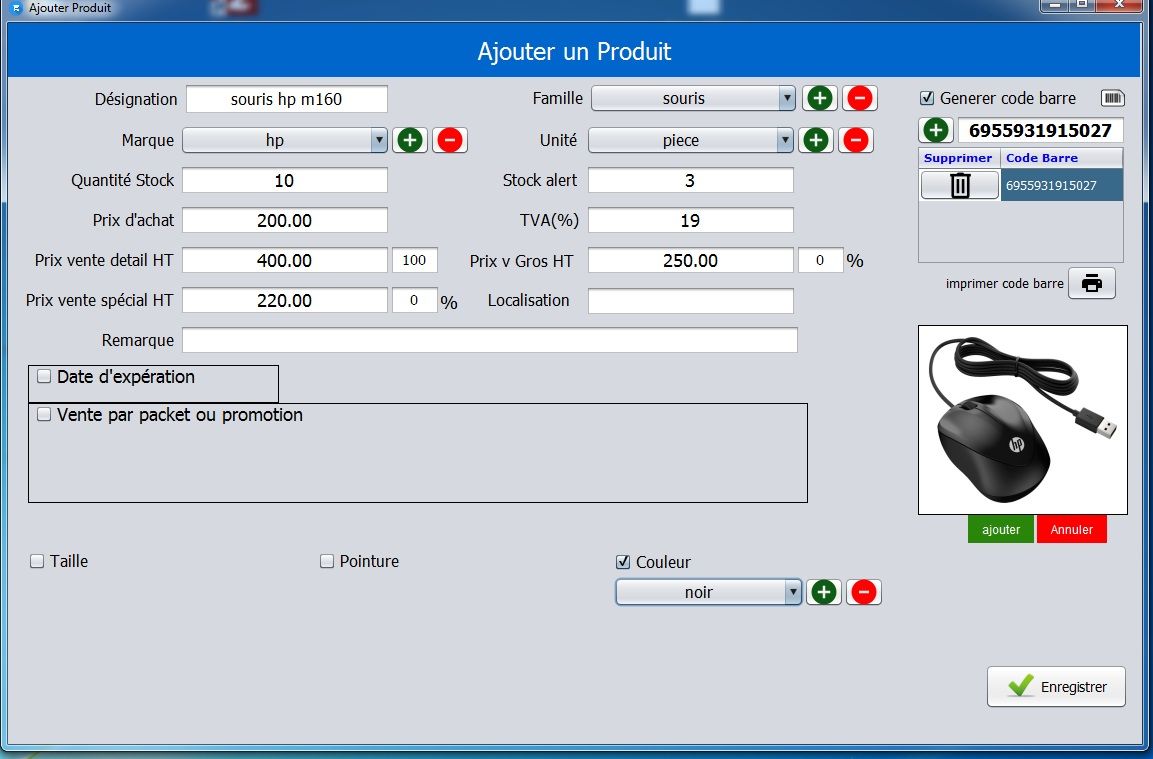Click the Prix d'achat field

point(285,220)
